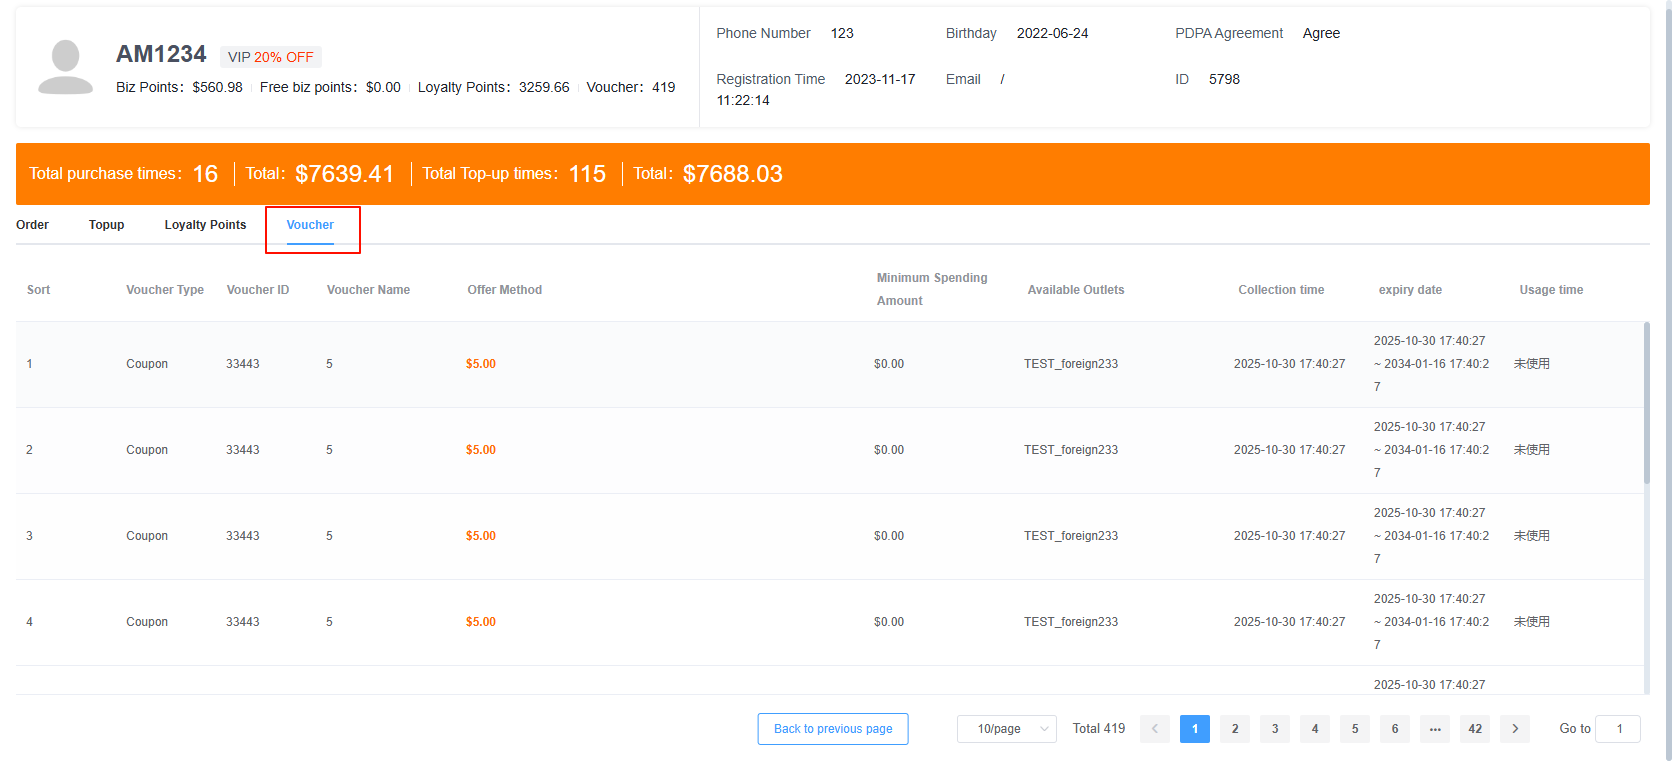Open the Topup tab

pos(106,225)
